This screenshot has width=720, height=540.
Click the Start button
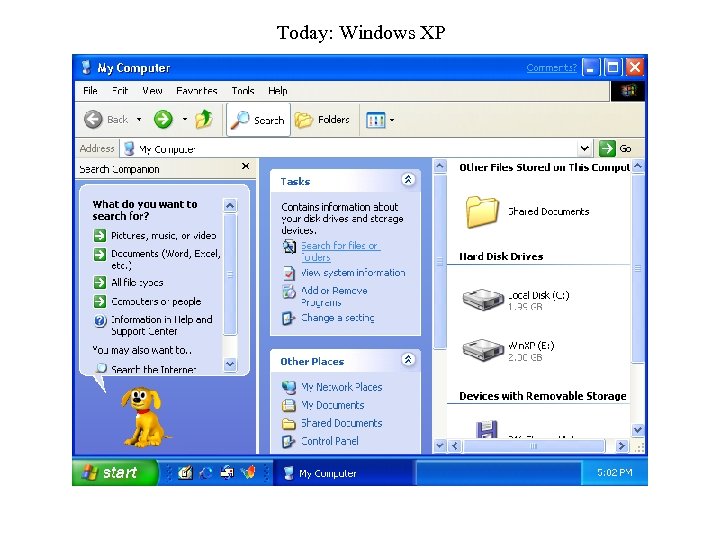[x=115, y=472]
